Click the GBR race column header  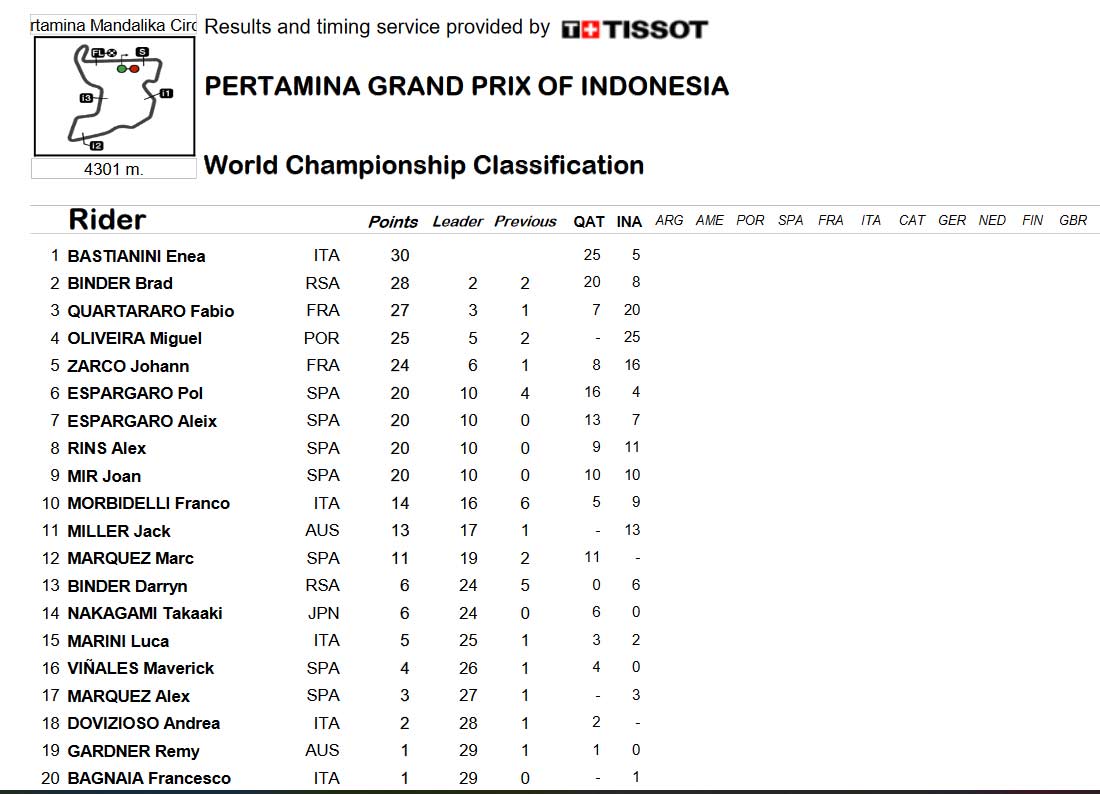[1073, 220]
